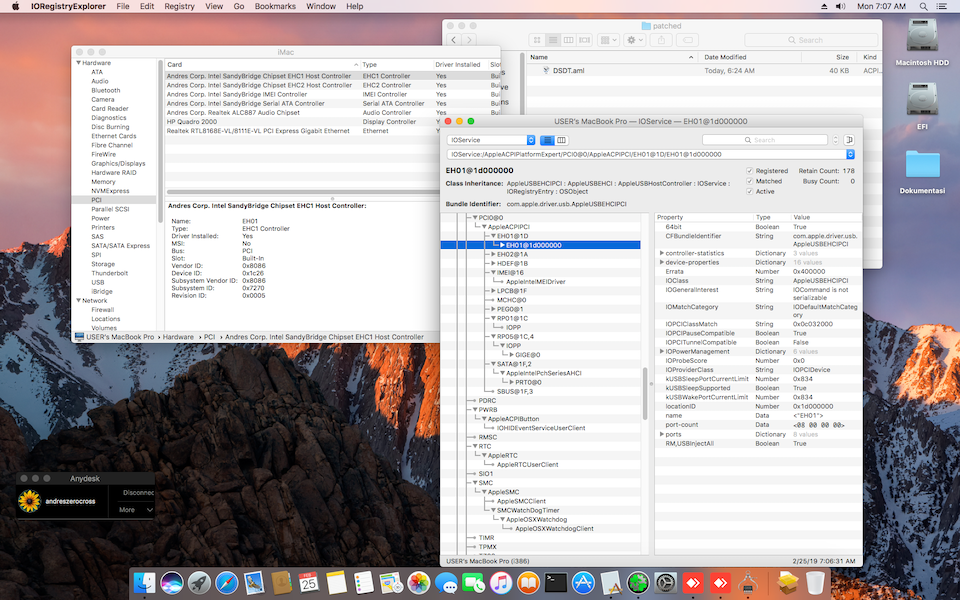Viewport: 960px width, 600px height.
Task: Open the Registry menu
Action: tap(179, 6)
